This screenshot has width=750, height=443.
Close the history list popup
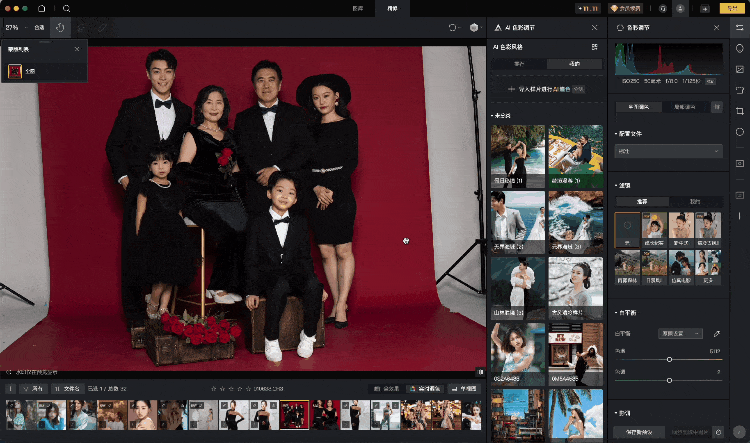77,48
